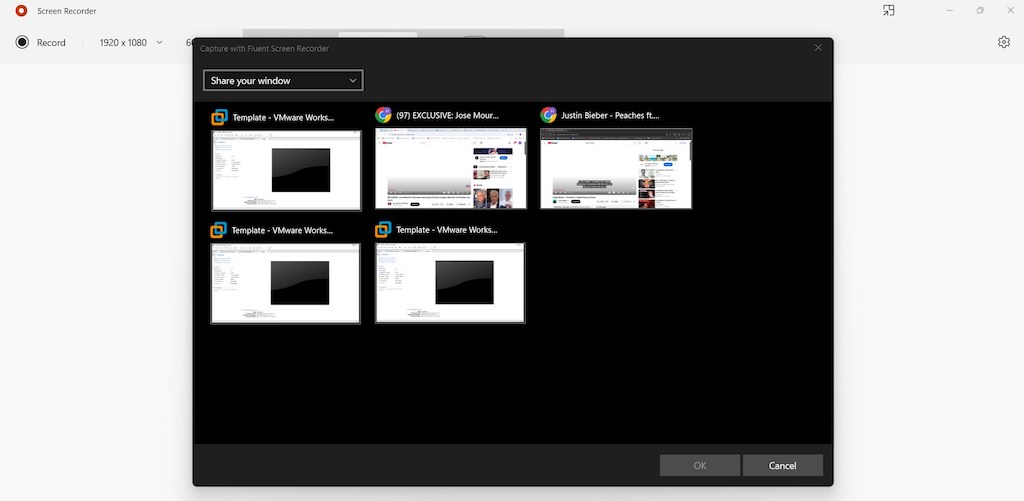The height and width of the screenshot is (501, 1024).
Task: Select the Jose Mourinho YouTube window thumbnail
Action: click(x=450, y=168)
